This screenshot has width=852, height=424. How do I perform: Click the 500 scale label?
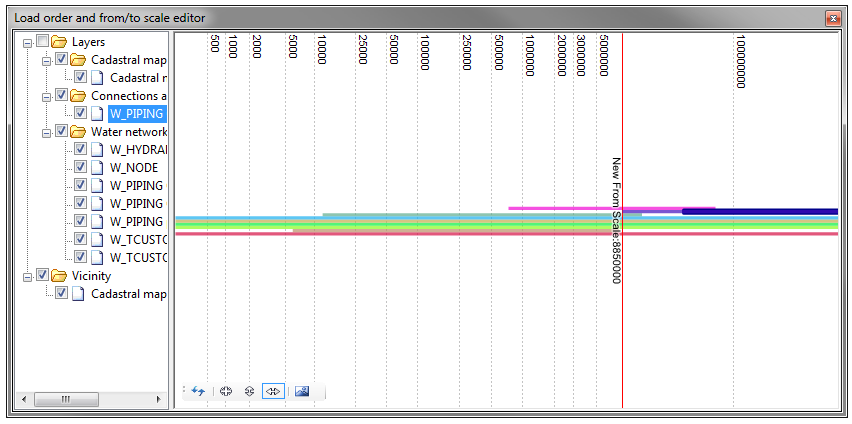[x=214, y=44]
